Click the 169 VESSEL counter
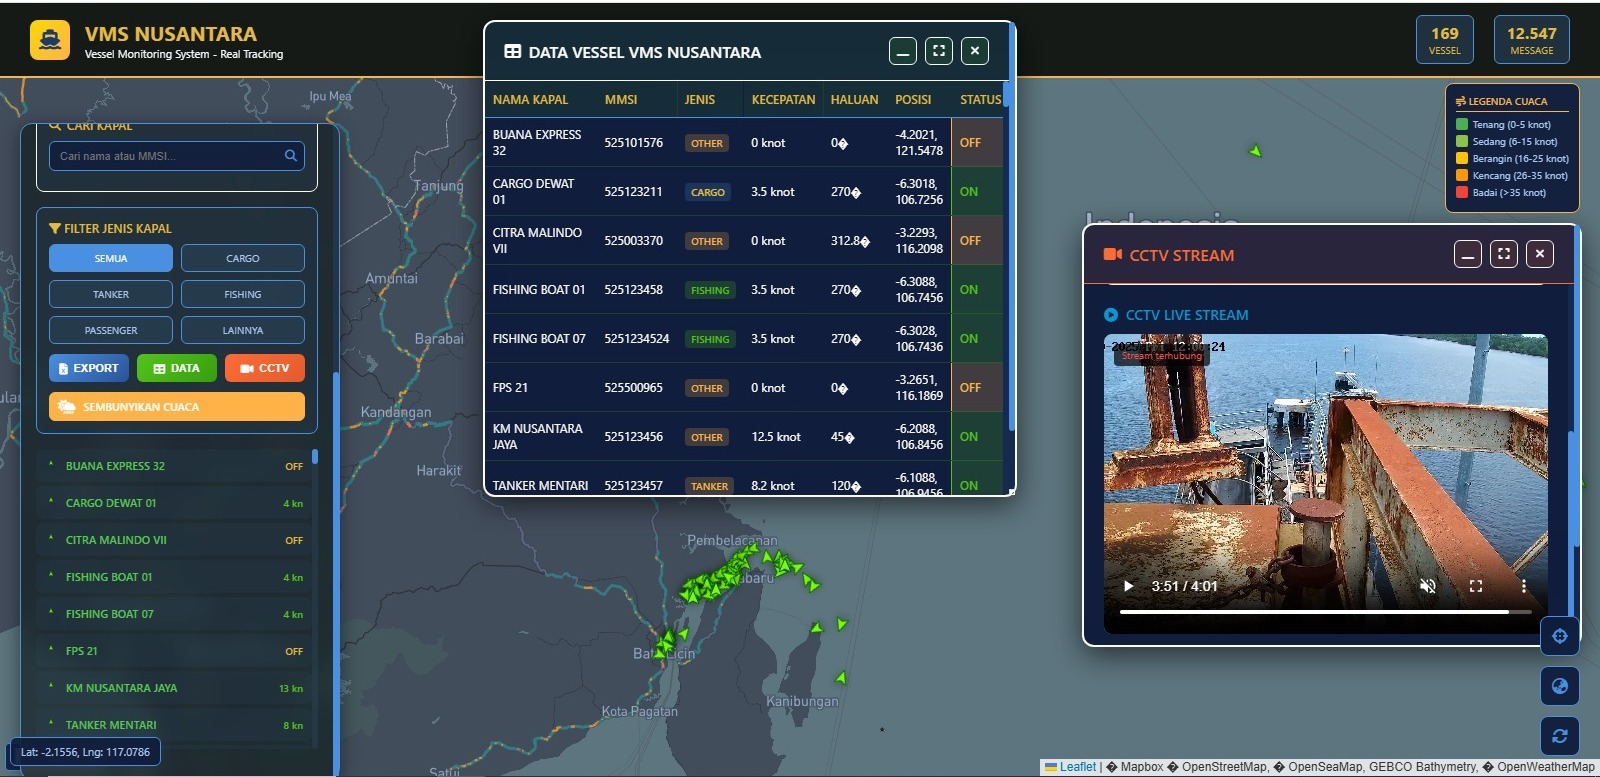The image size is (1600, 777). pyautogui.click(x=1444, y=40)
